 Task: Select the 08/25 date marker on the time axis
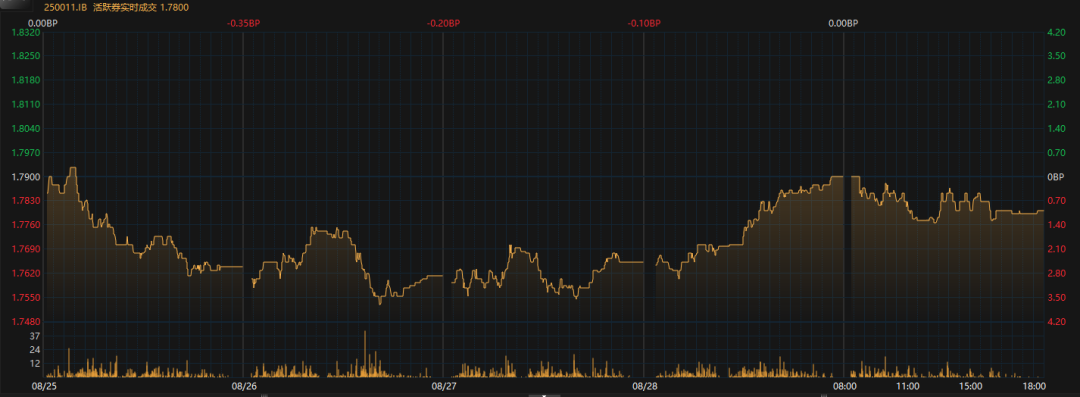[x=43, y=386]
